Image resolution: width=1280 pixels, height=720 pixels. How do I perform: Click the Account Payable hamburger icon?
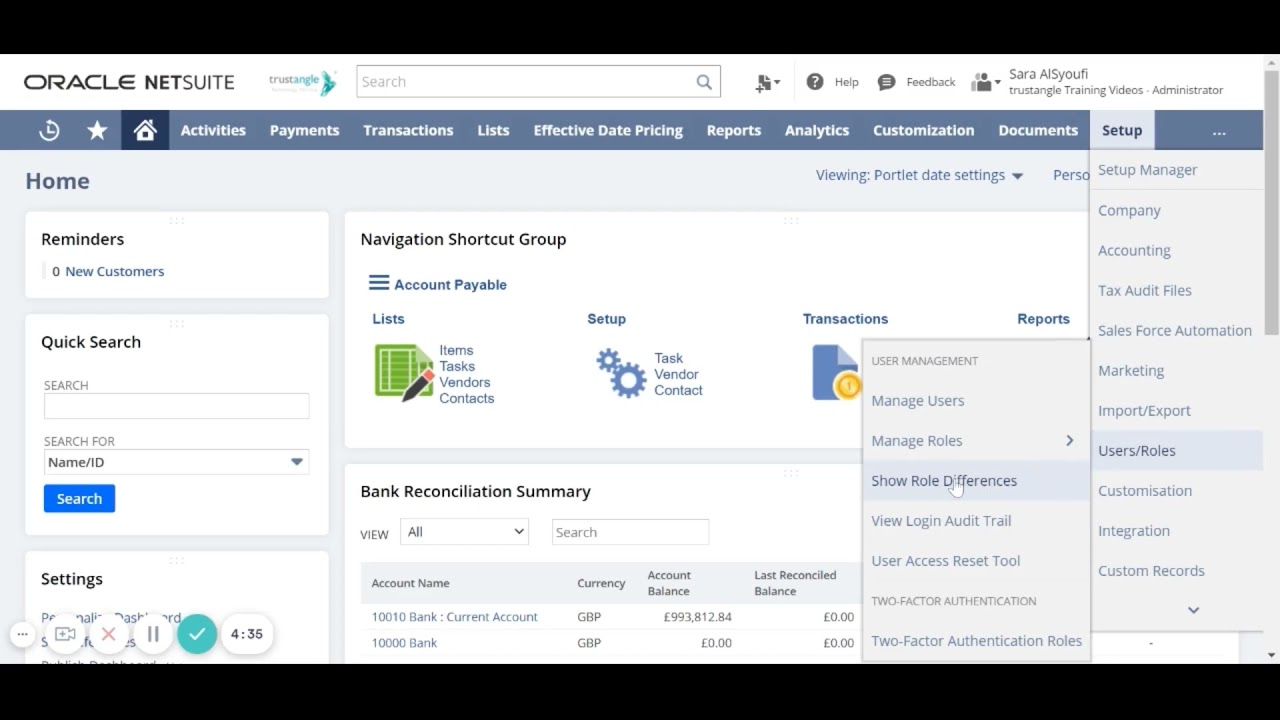pos(379,283)
